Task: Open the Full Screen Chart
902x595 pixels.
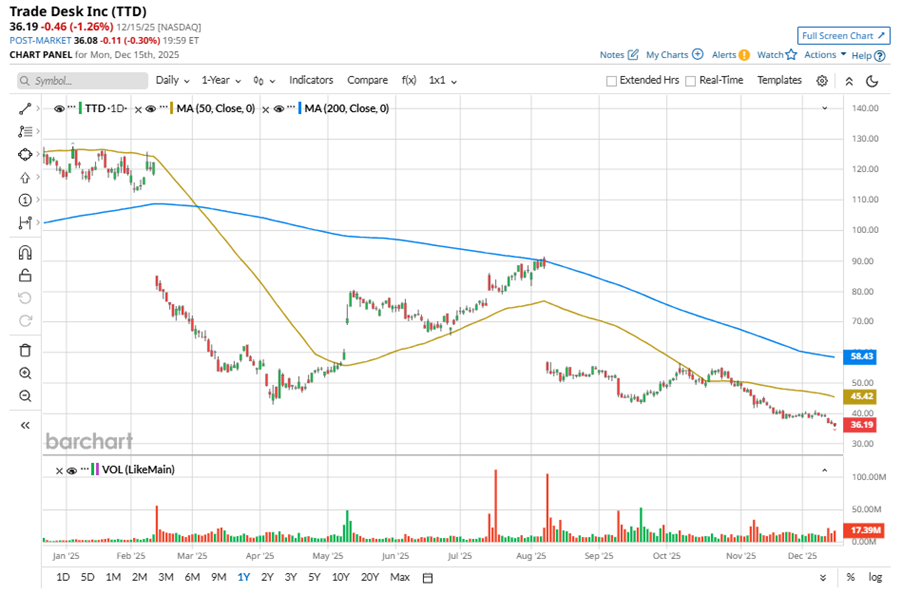Action: point(843,36)
